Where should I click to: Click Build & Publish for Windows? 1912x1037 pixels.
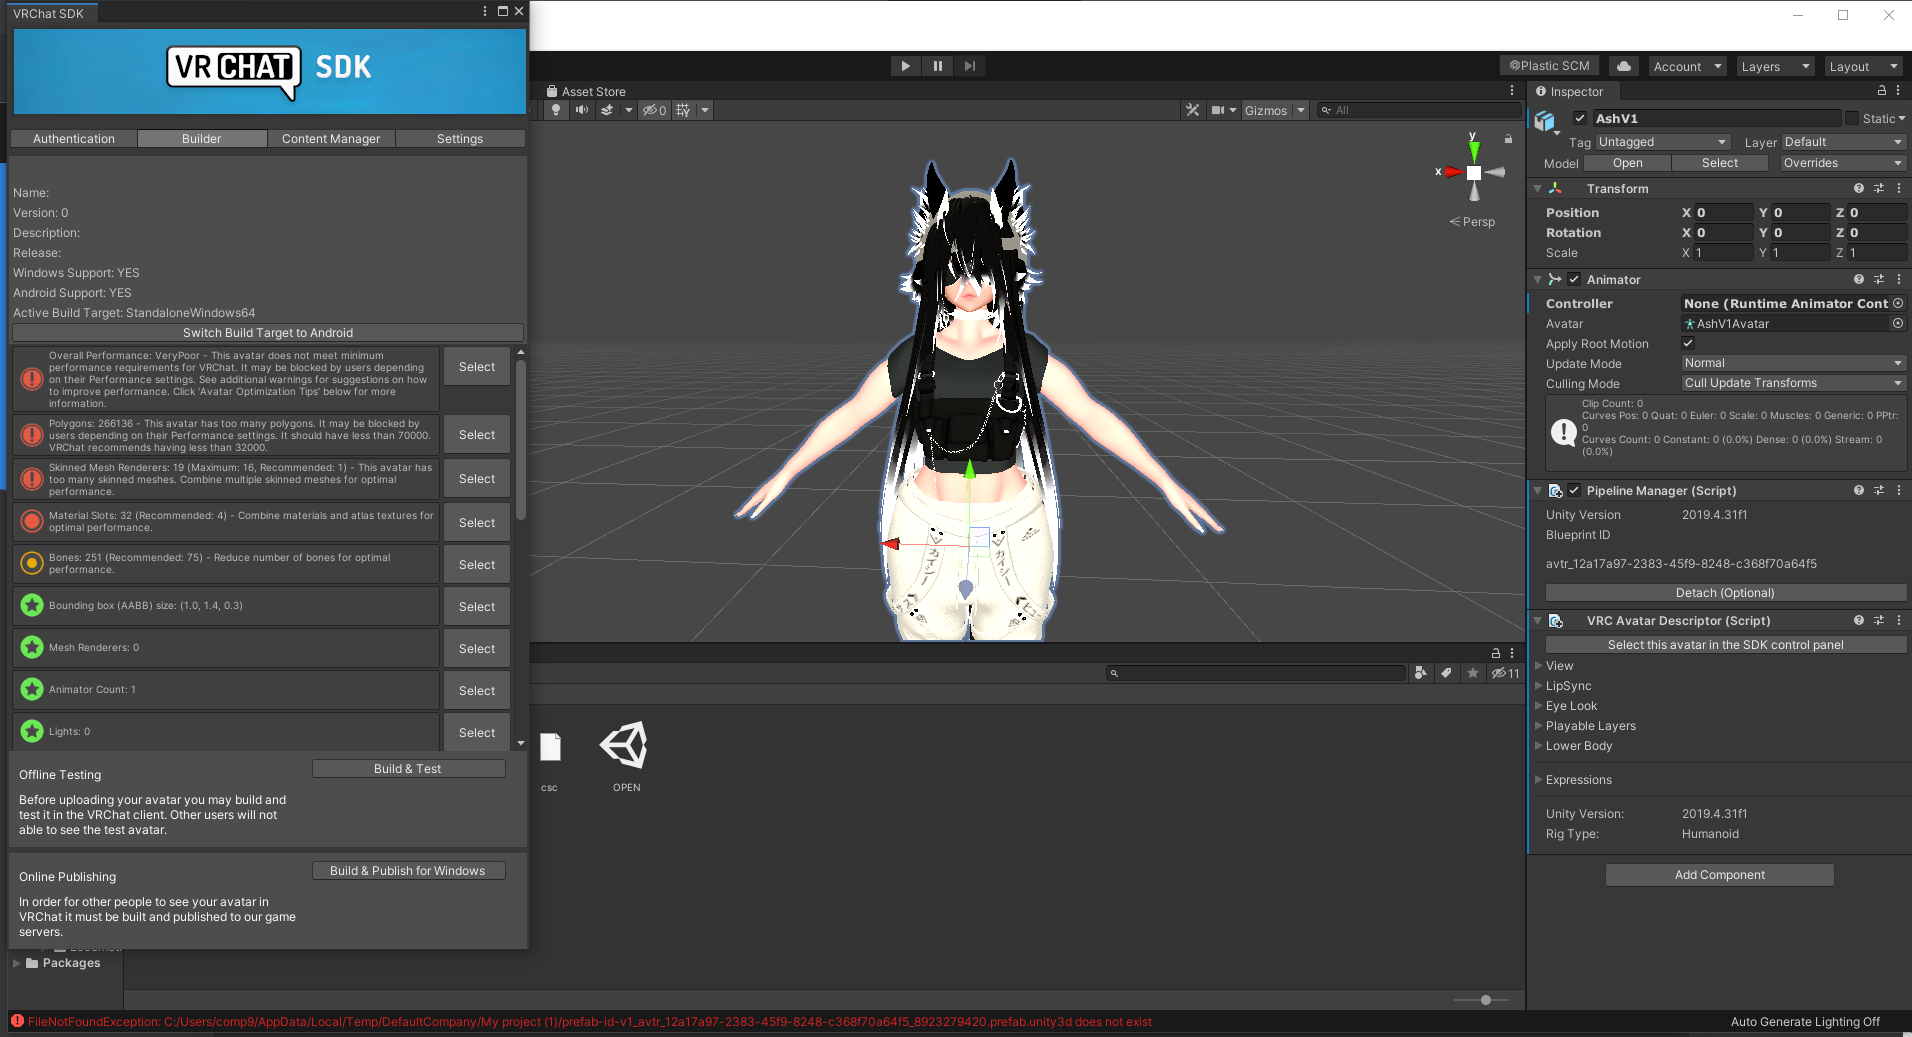(408, 871)
